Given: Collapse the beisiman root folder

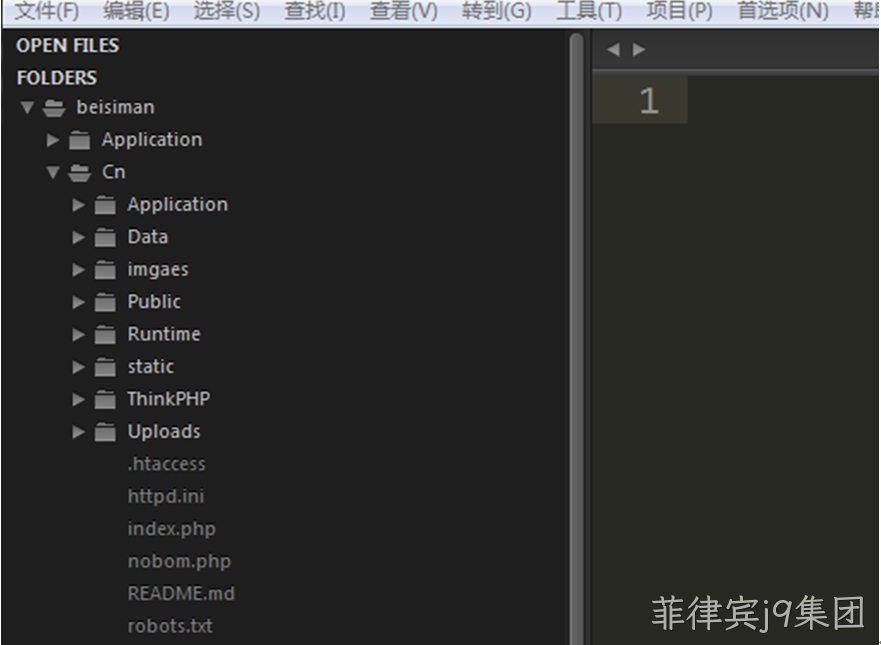Looking at the screenshot, I should [x=27, y=107].
